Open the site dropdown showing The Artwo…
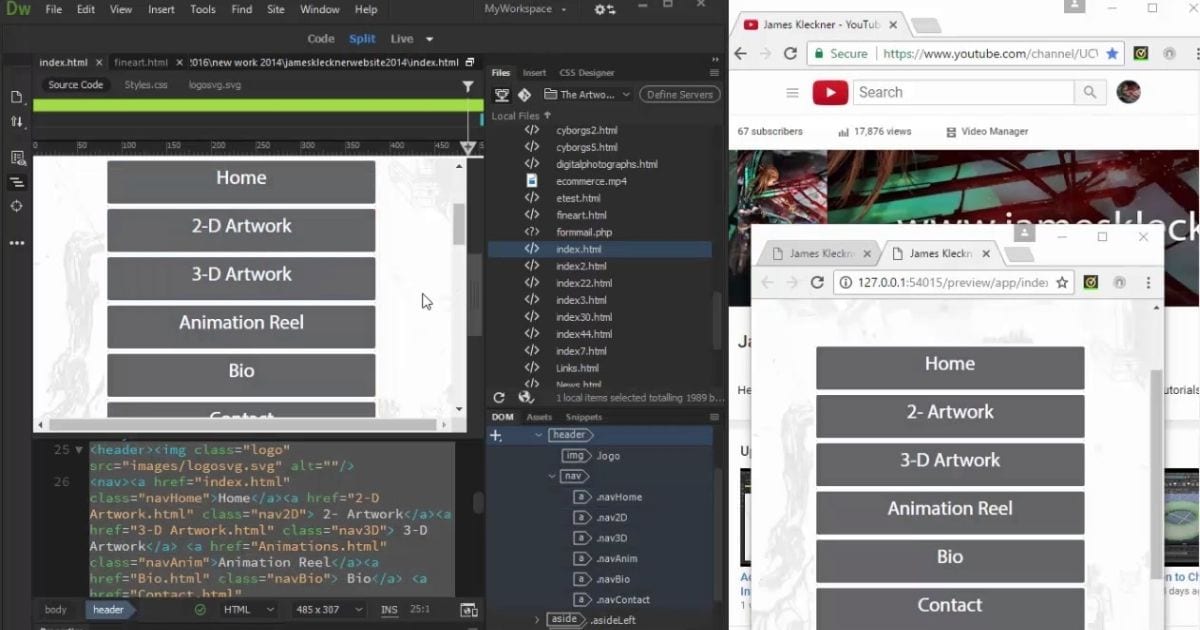This screenshot has width=1200, height=630. (x=587, y=95)
